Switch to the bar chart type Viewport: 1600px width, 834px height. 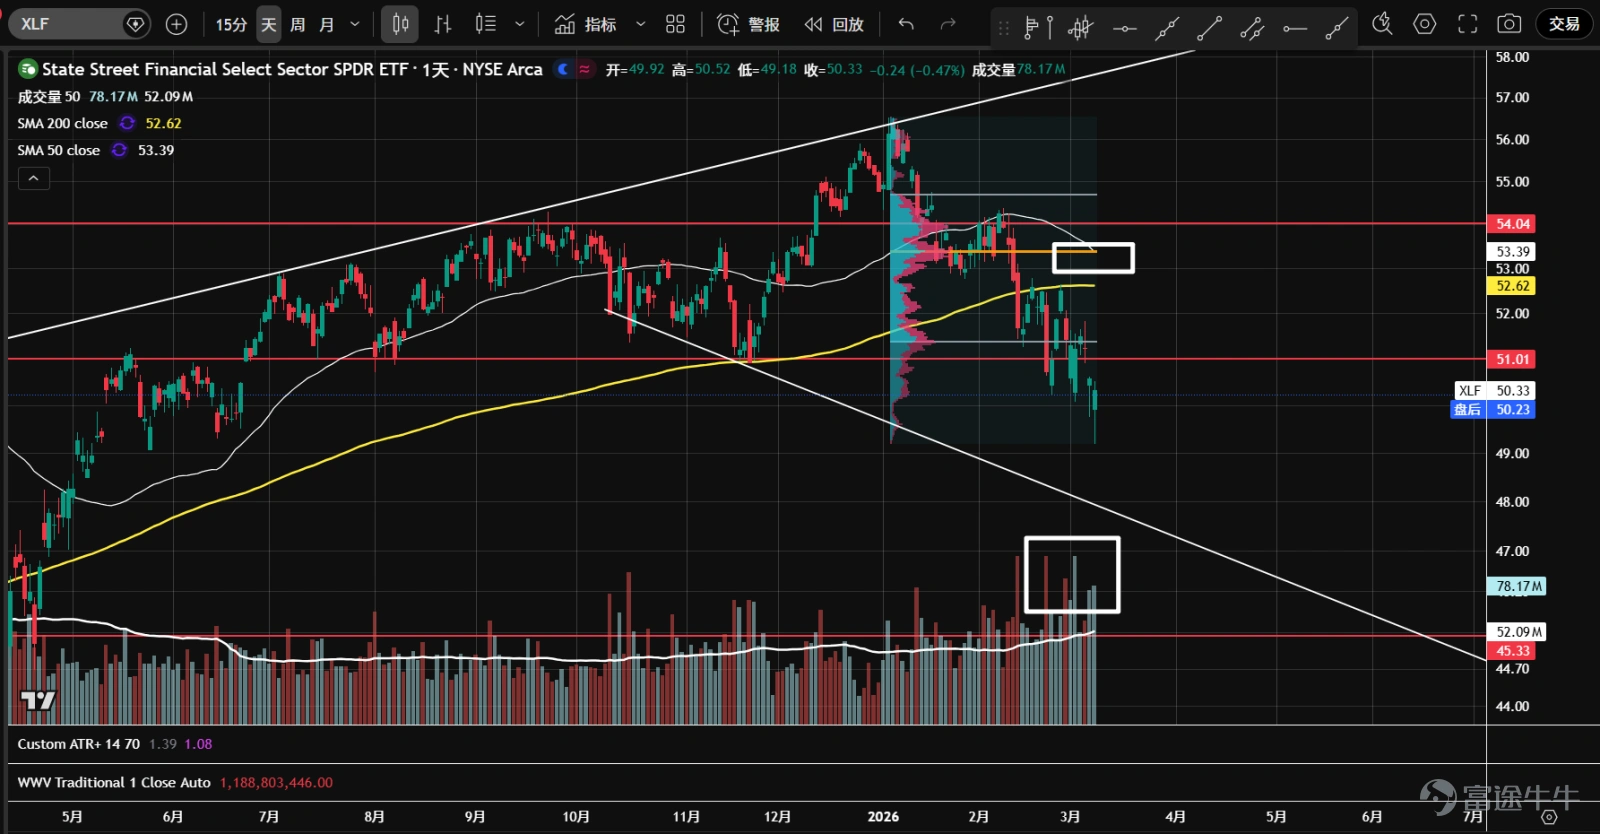click(x=443, y=24)
